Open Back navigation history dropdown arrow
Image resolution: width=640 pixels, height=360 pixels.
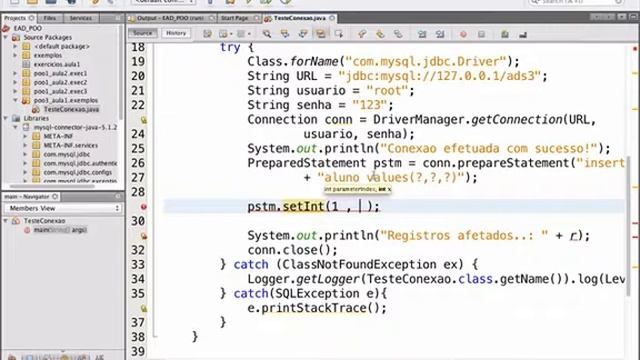pos(231,34)
